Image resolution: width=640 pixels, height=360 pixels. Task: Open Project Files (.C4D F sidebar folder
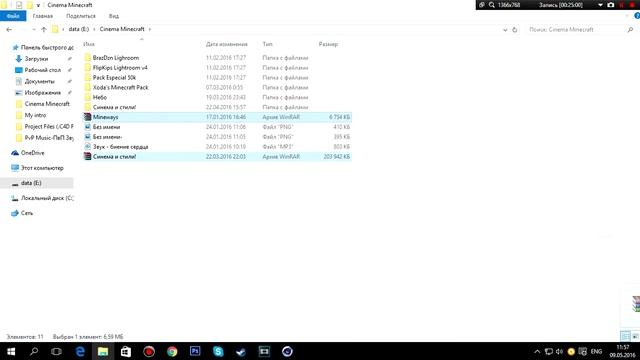[x=49, y=127]
